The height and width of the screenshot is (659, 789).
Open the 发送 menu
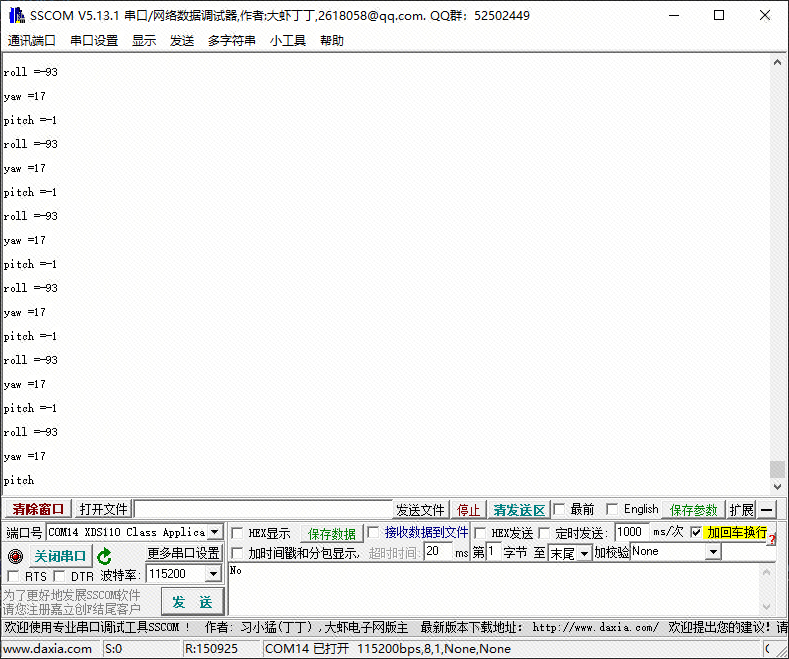tap(182, 40)
